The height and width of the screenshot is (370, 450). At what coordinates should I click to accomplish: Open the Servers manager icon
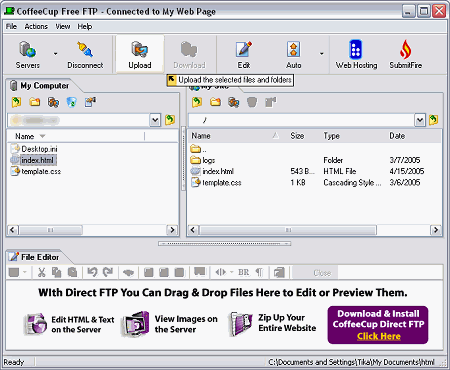(x=27, y=49)
